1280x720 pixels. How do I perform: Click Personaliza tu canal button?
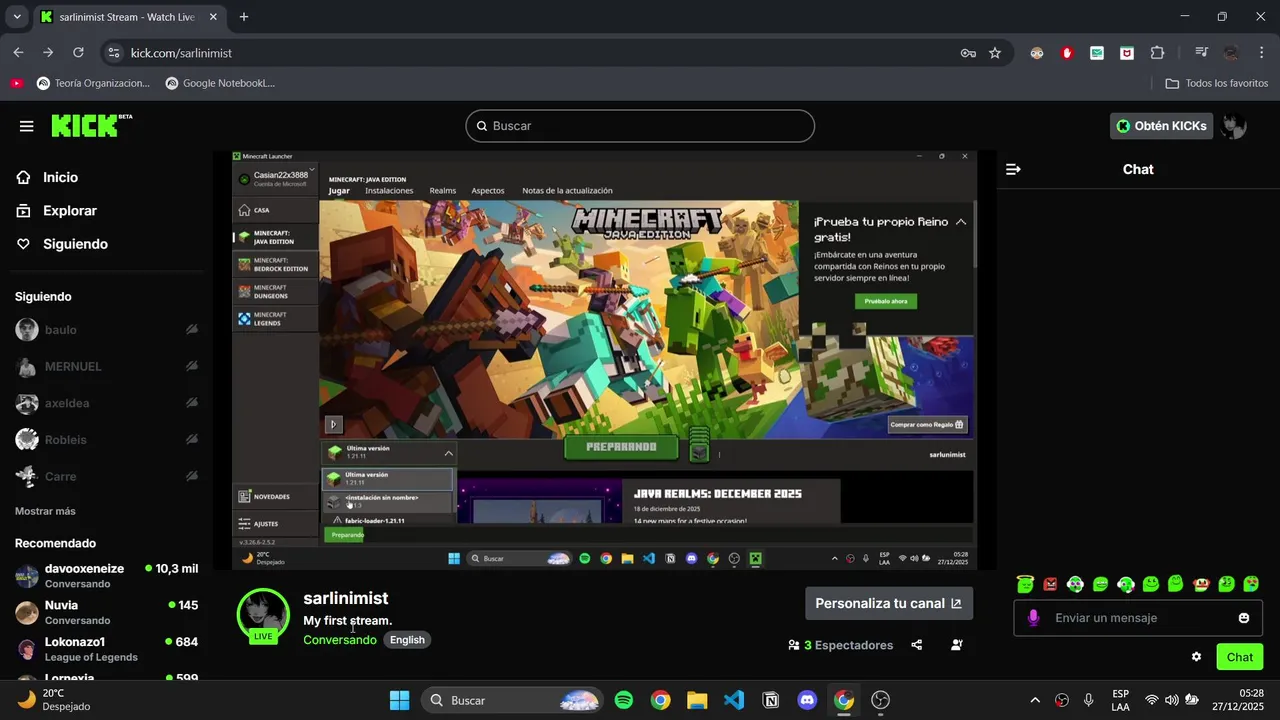tap(889, 603)
